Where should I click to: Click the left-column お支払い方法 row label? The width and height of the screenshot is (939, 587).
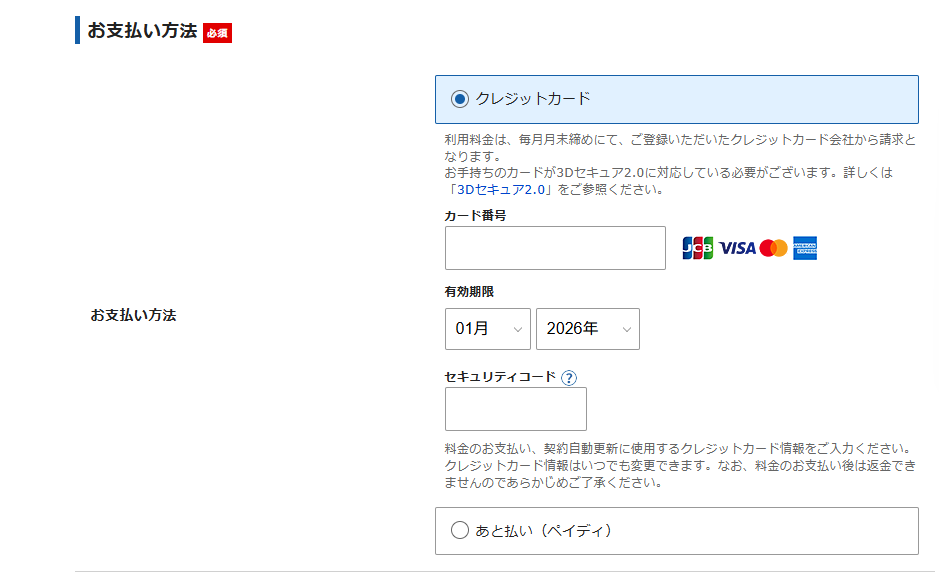pos(133,315)
